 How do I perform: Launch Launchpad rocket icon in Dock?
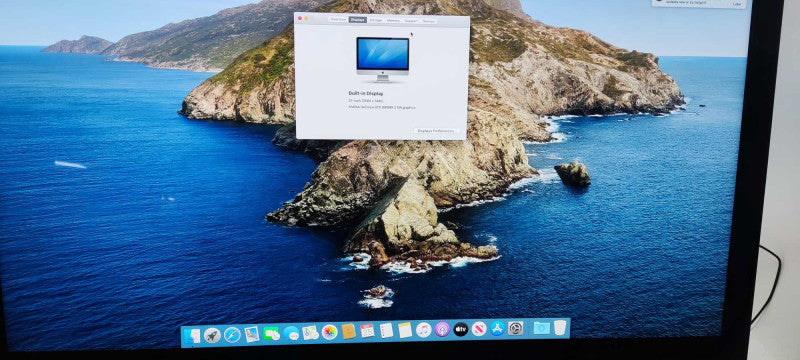212,335
